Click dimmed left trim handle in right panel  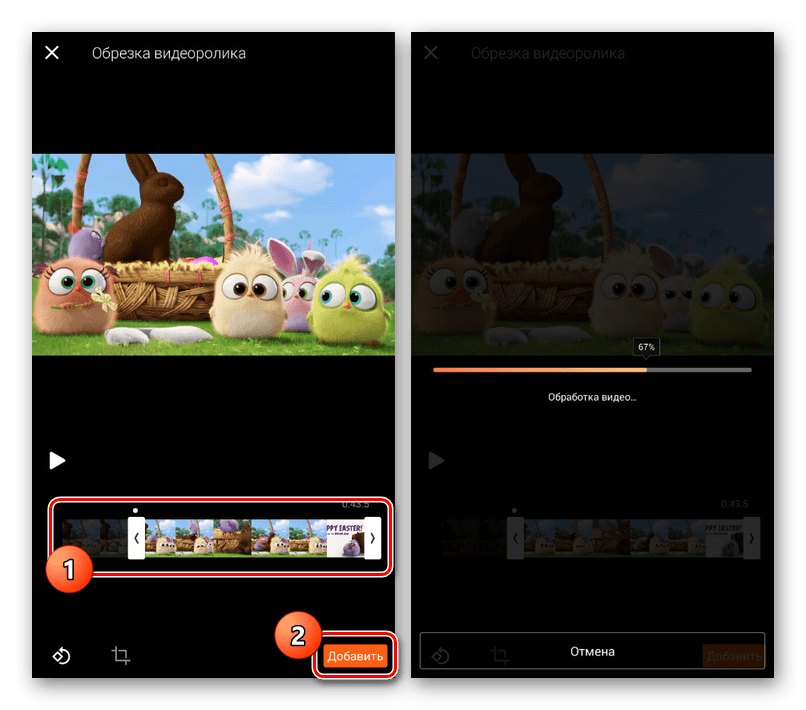pos(515,538)
